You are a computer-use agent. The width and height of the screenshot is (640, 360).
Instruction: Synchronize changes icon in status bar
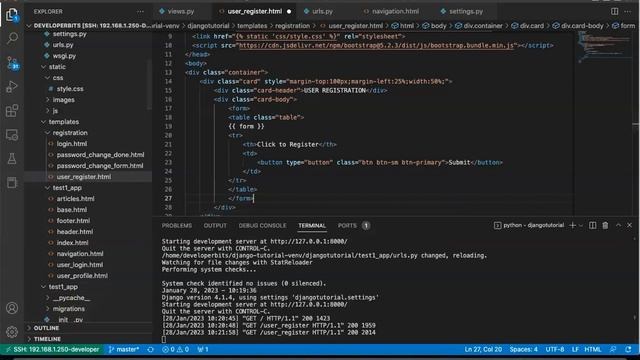point(151,350)
